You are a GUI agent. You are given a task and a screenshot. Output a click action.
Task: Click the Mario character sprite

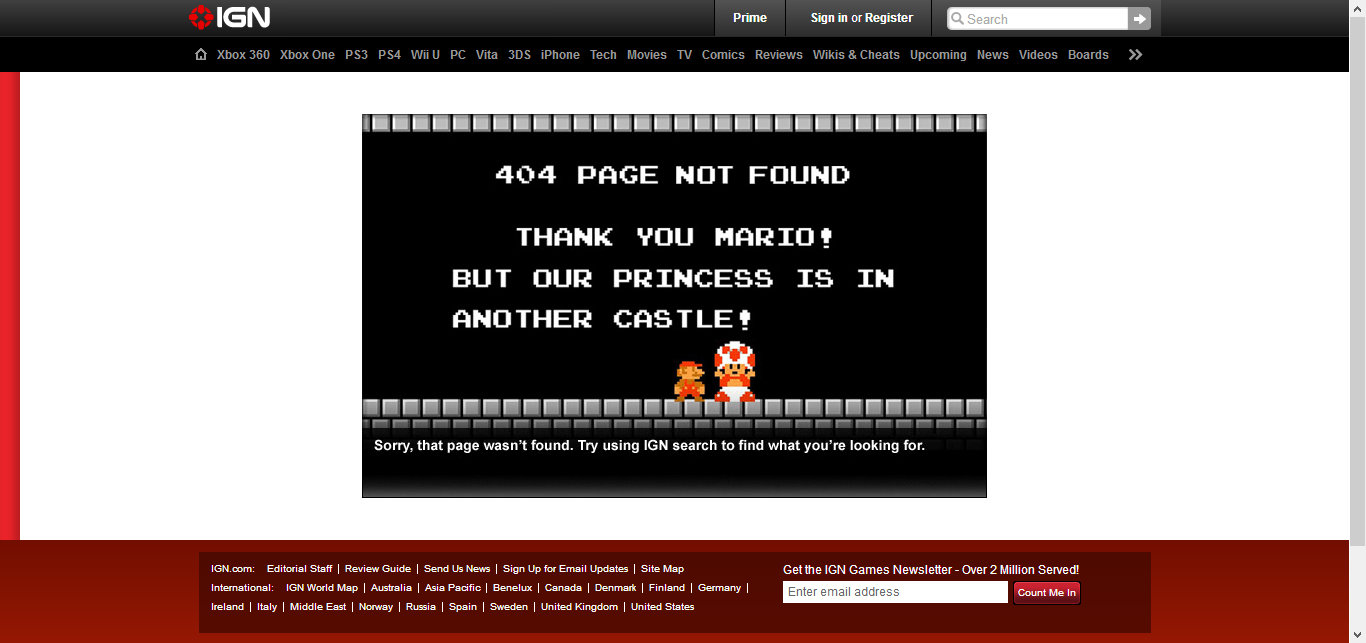(689, 381)
